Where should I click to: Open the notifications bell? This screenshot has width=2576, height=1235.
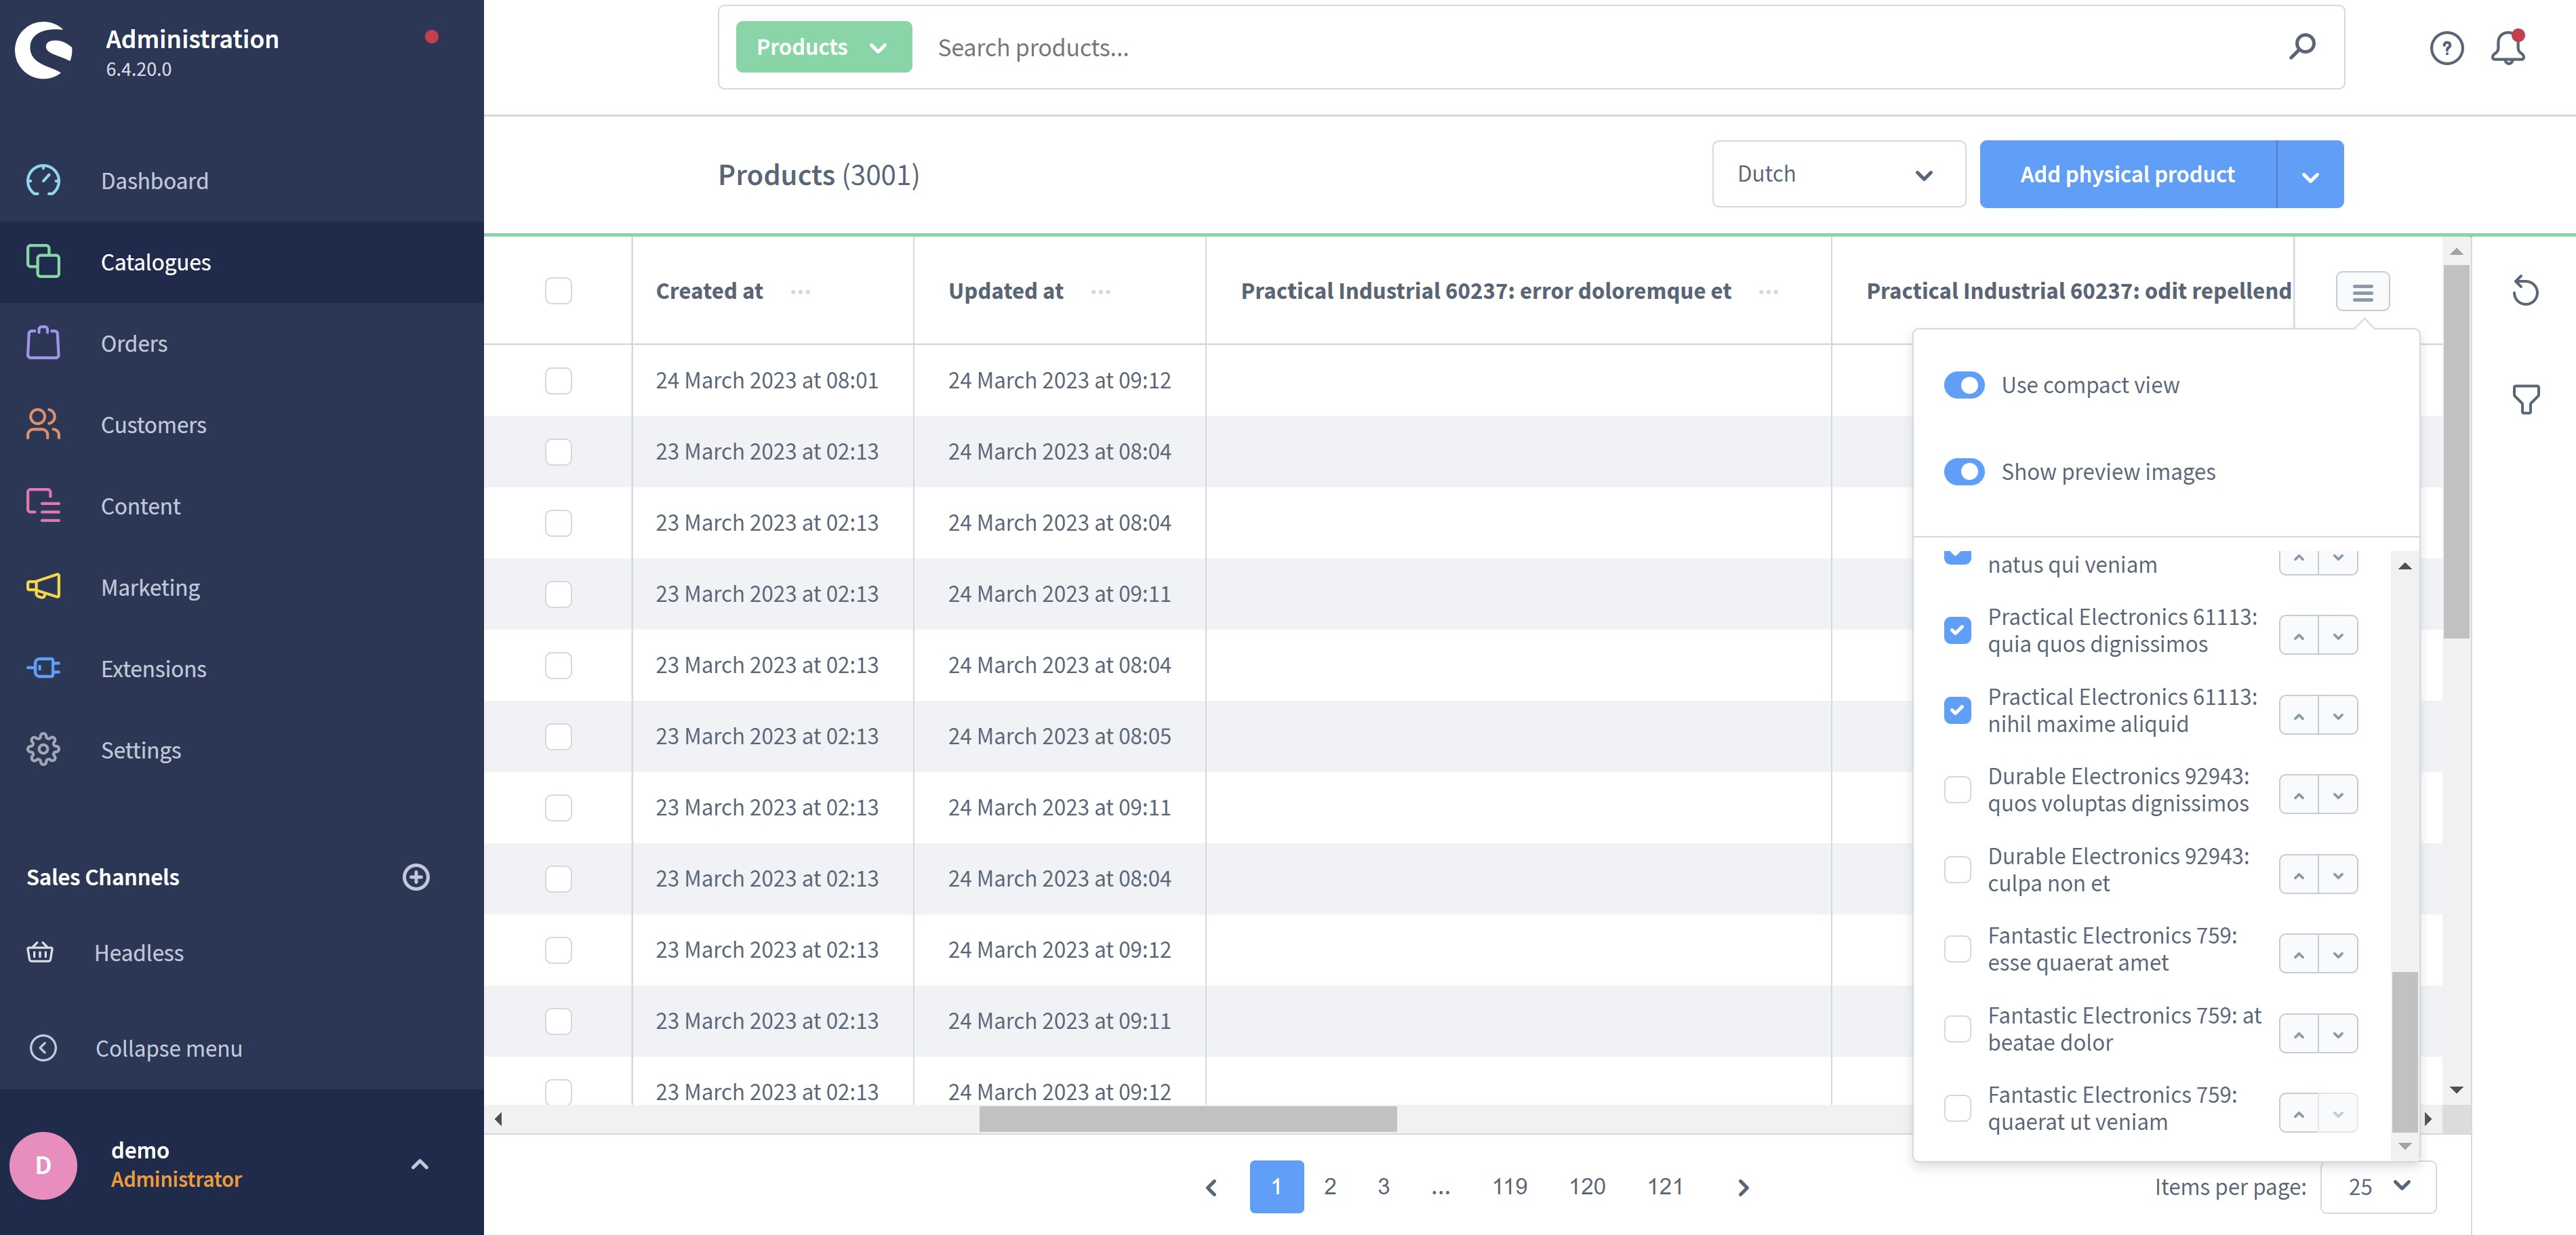(2508, 48)
